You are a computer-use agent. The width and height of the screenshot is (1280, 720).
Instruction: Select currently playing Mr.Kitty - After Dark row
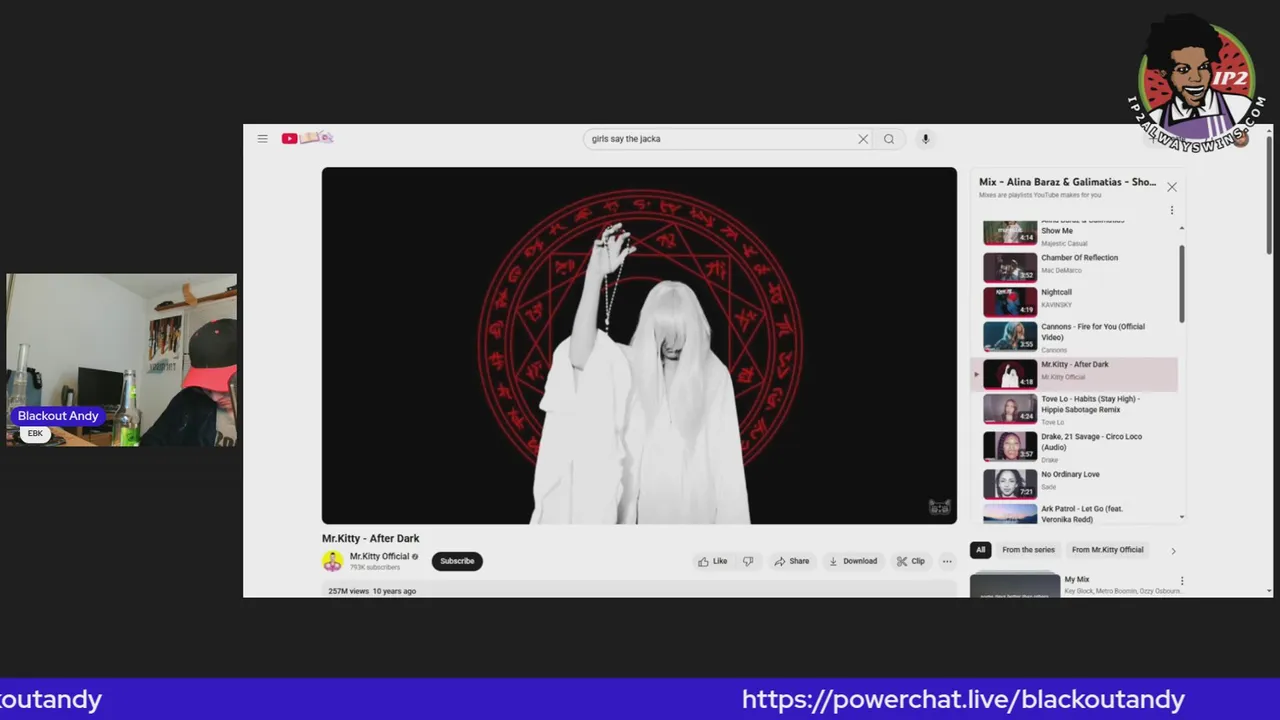pyautogui.click(x=1075, y=373)
